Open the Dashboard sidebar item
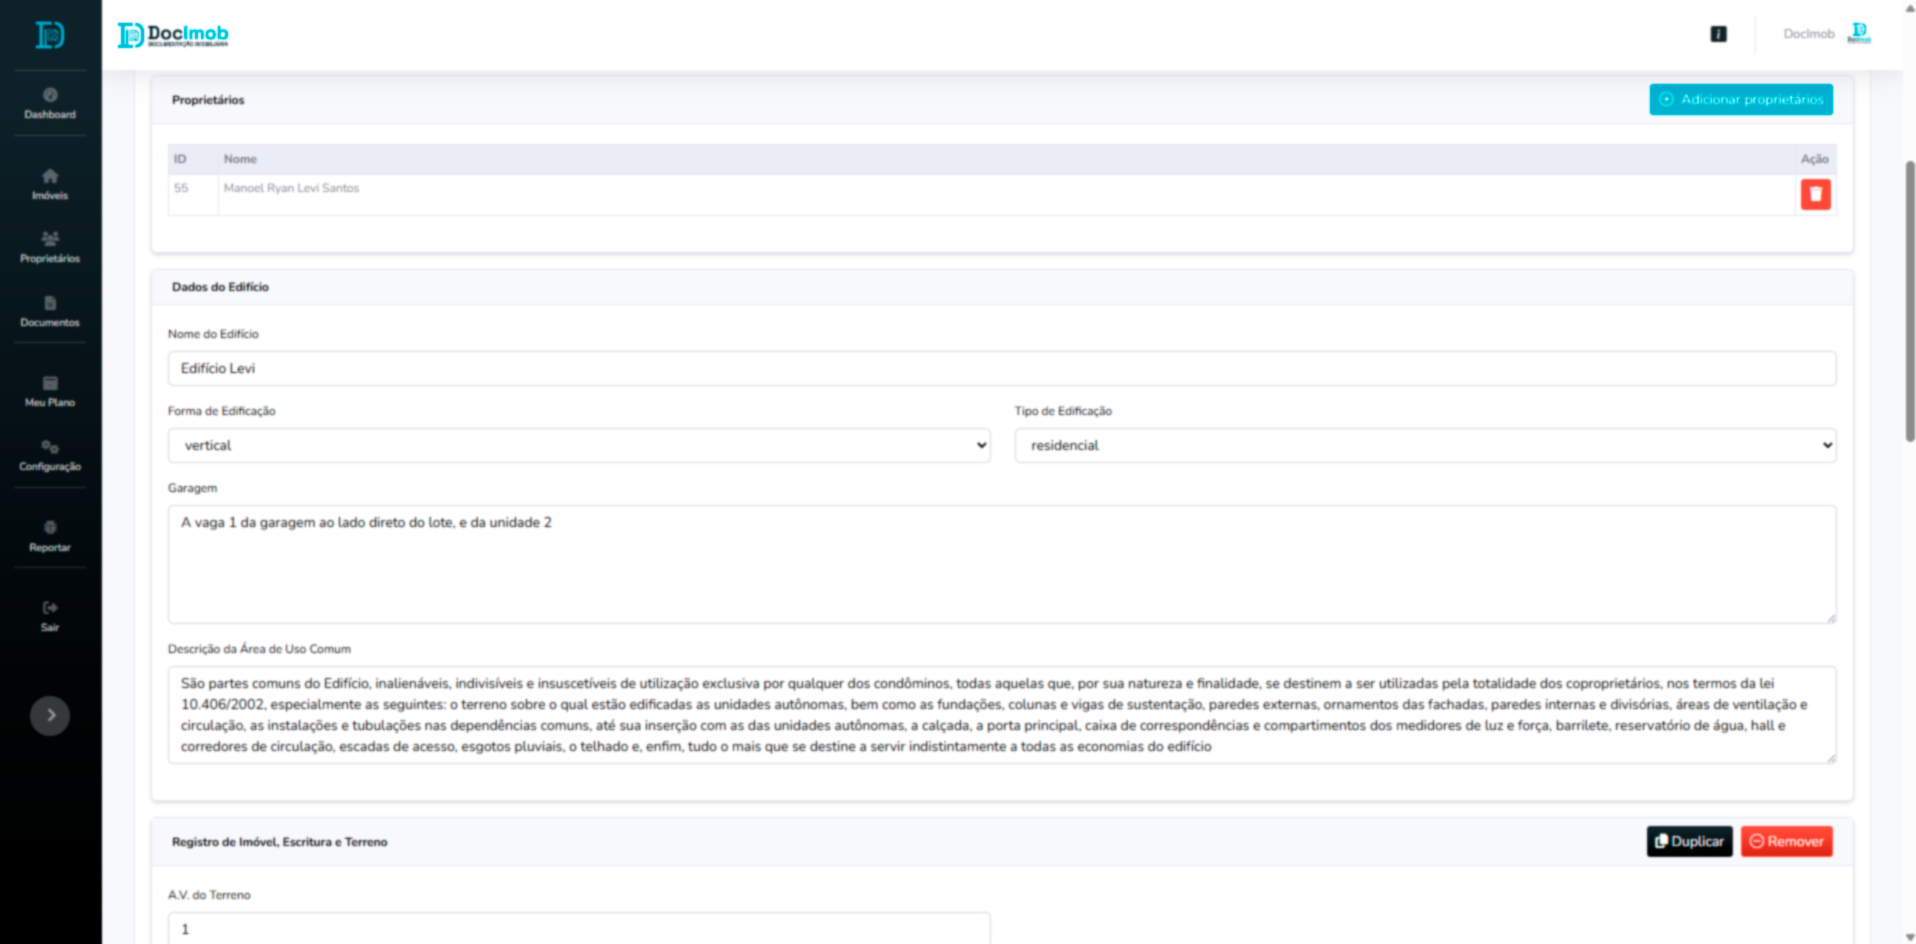This screenshot has height=944, width=1916. point(50,103)
